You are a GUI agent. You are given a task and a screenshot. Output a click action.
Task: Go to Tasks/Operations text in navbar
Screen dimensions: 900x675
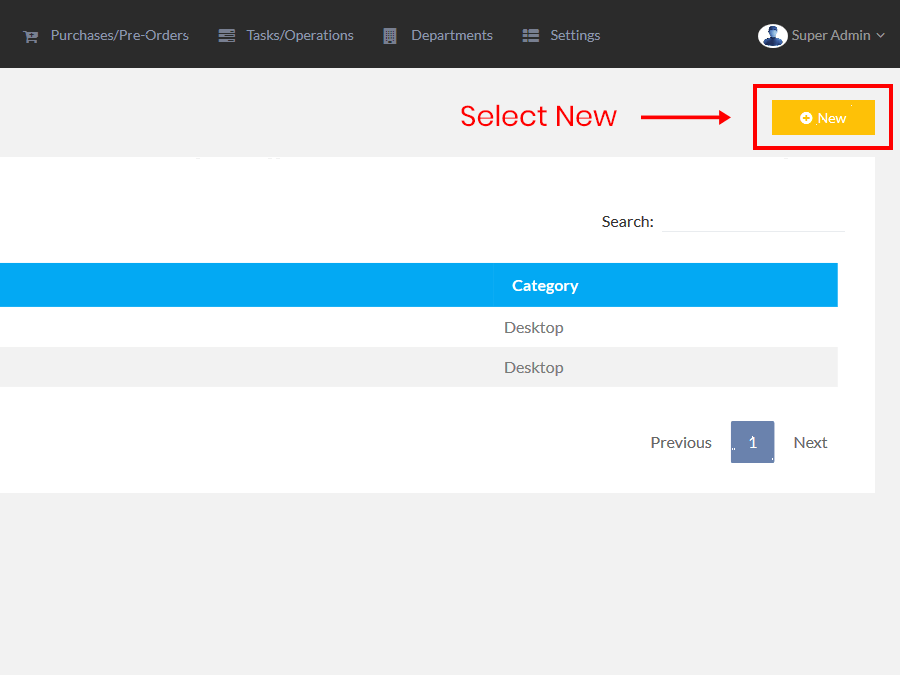click(x=300, y=35)
